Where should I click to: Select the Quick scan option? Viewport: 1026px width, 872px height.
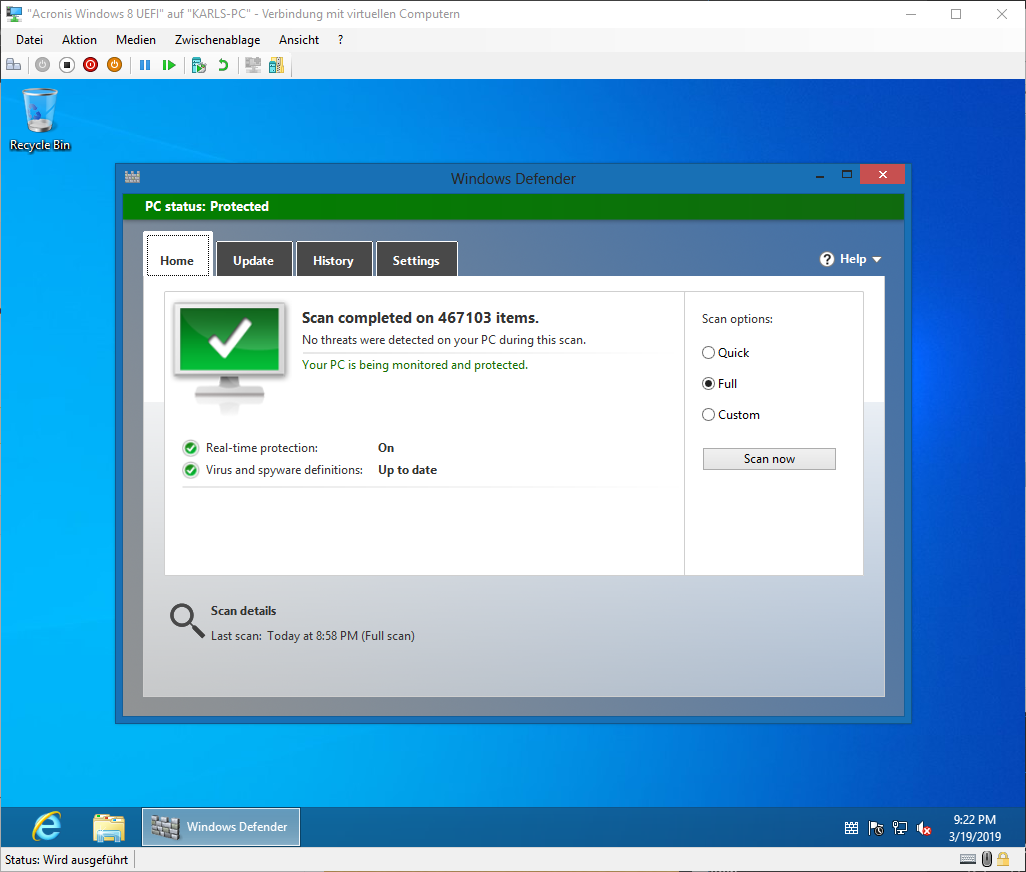pos(709,353)
